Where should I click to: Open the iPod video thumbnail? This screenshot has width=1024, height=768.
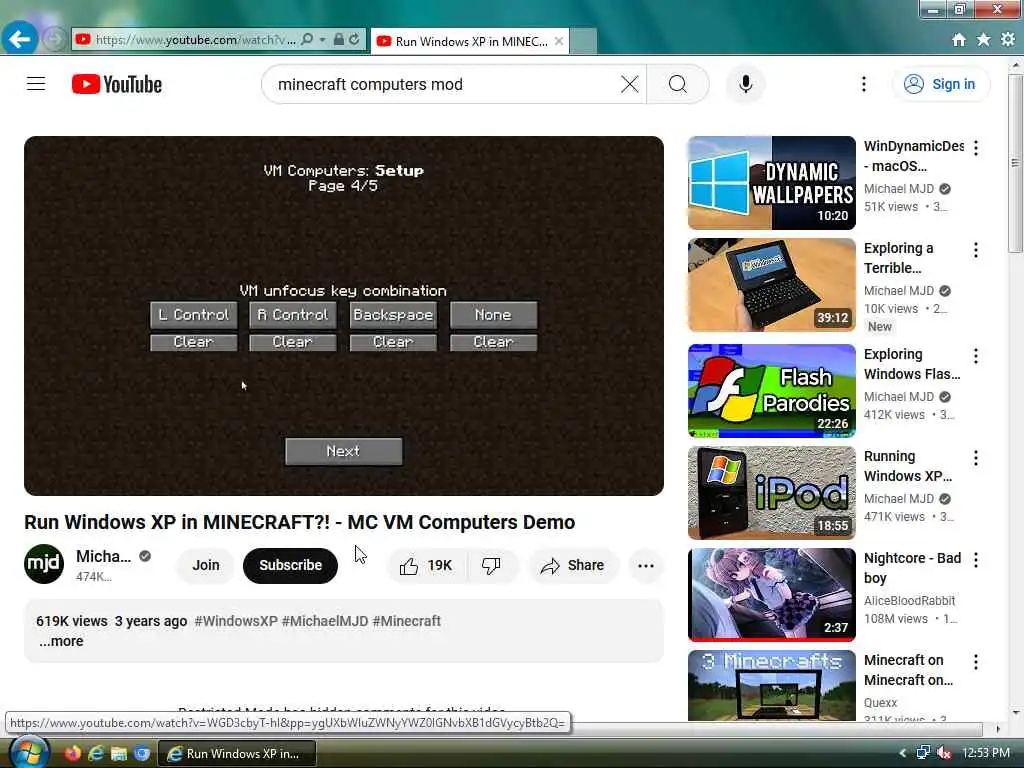tap(771, 493)
